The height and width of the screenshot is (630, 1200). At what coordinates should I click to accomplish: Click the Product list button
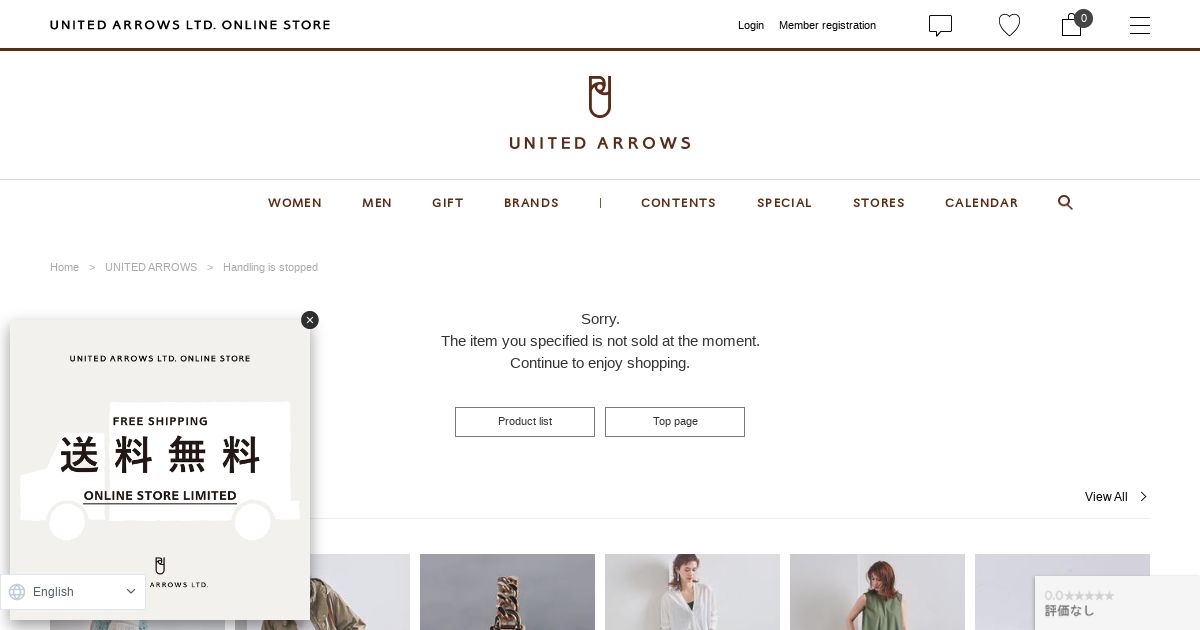[x=525, y=422]
